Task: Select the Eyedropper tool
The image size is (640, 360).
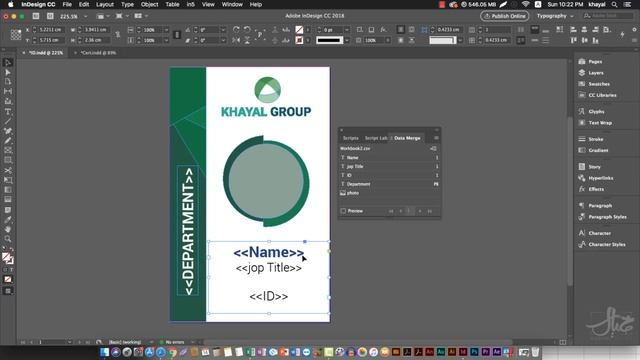Action: [8, 220]
